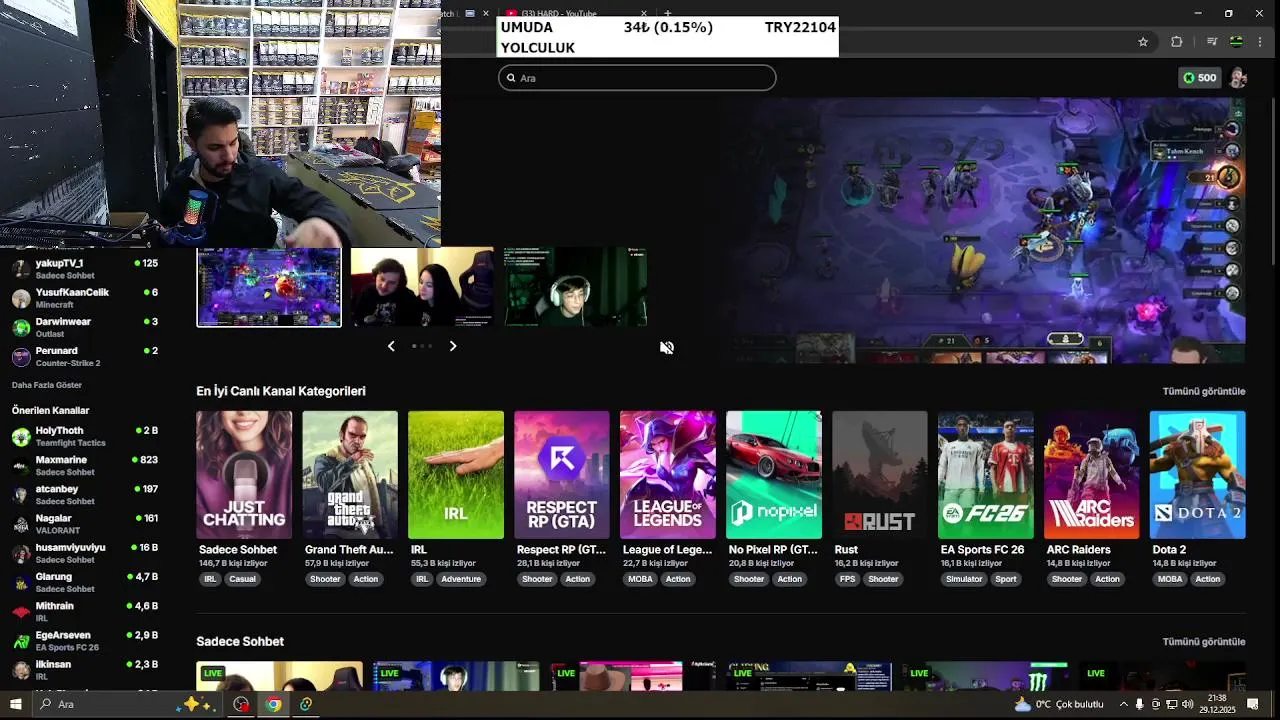Click the Casual tag under Sadece Sohbet
This screenshot has height=720, width=1280.
[243, 579]
